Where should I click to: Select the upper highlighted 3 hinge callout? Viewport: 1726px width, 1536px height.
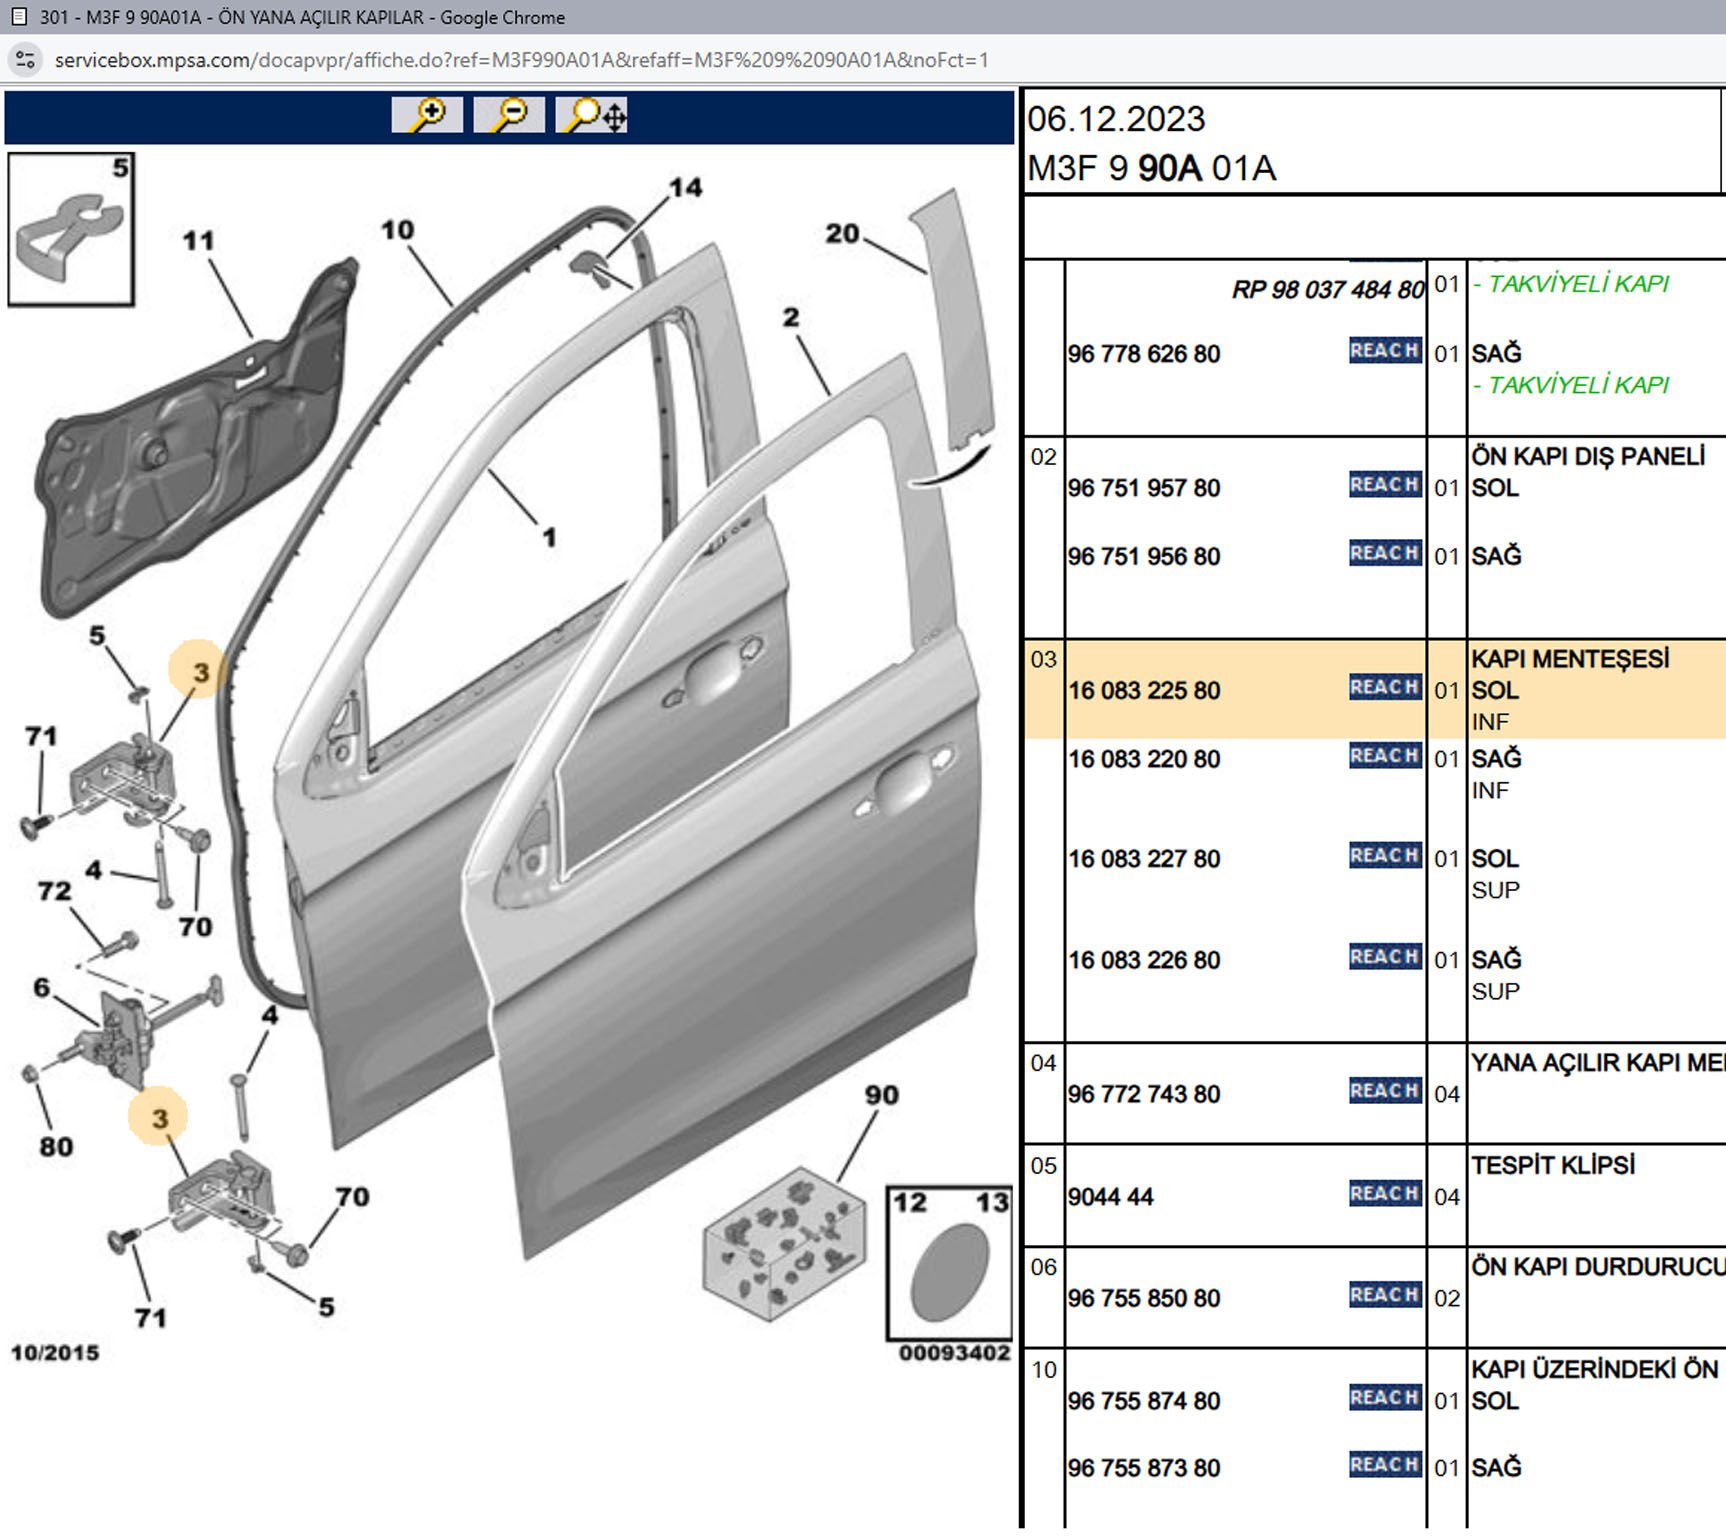click(199, 670)
